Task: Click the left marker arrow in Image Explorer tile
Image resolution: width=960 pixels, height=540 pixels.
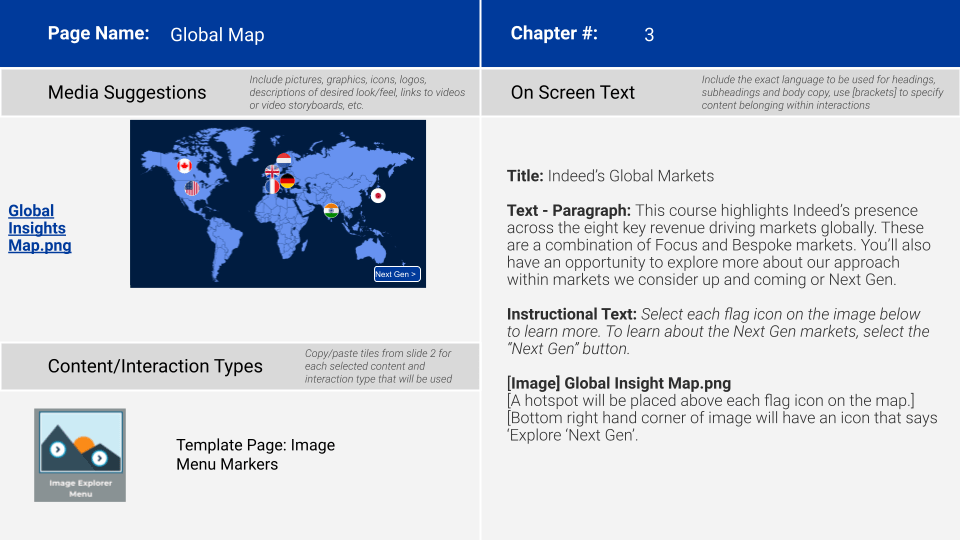Action: tap(58, 449)
